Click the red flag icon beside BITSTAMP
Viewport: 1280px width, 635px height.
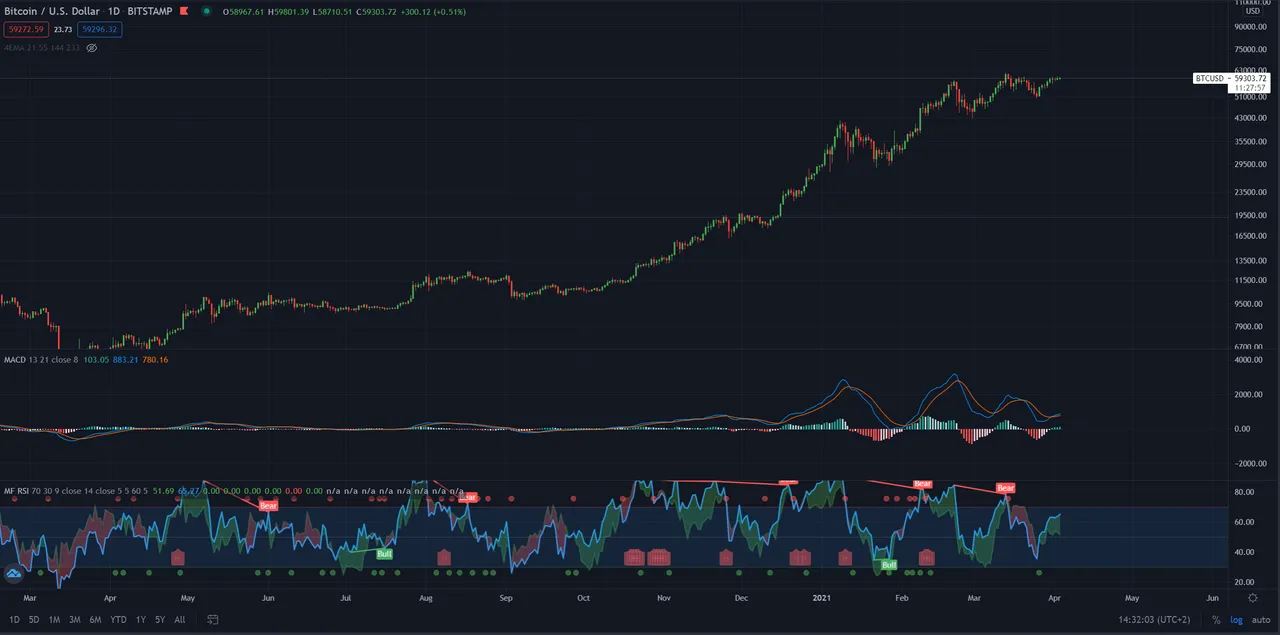(x=183, y=11)
